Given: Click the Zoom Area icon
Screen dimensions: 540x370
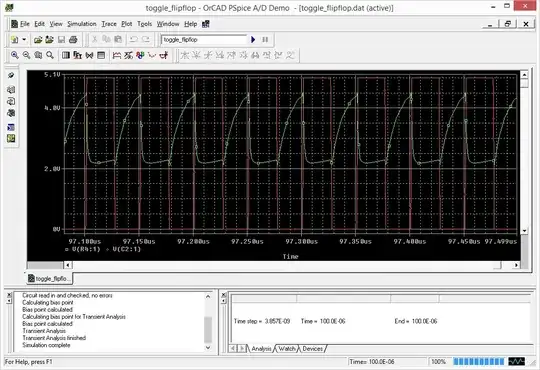Looking at the screenshot, I should (38, 55).
